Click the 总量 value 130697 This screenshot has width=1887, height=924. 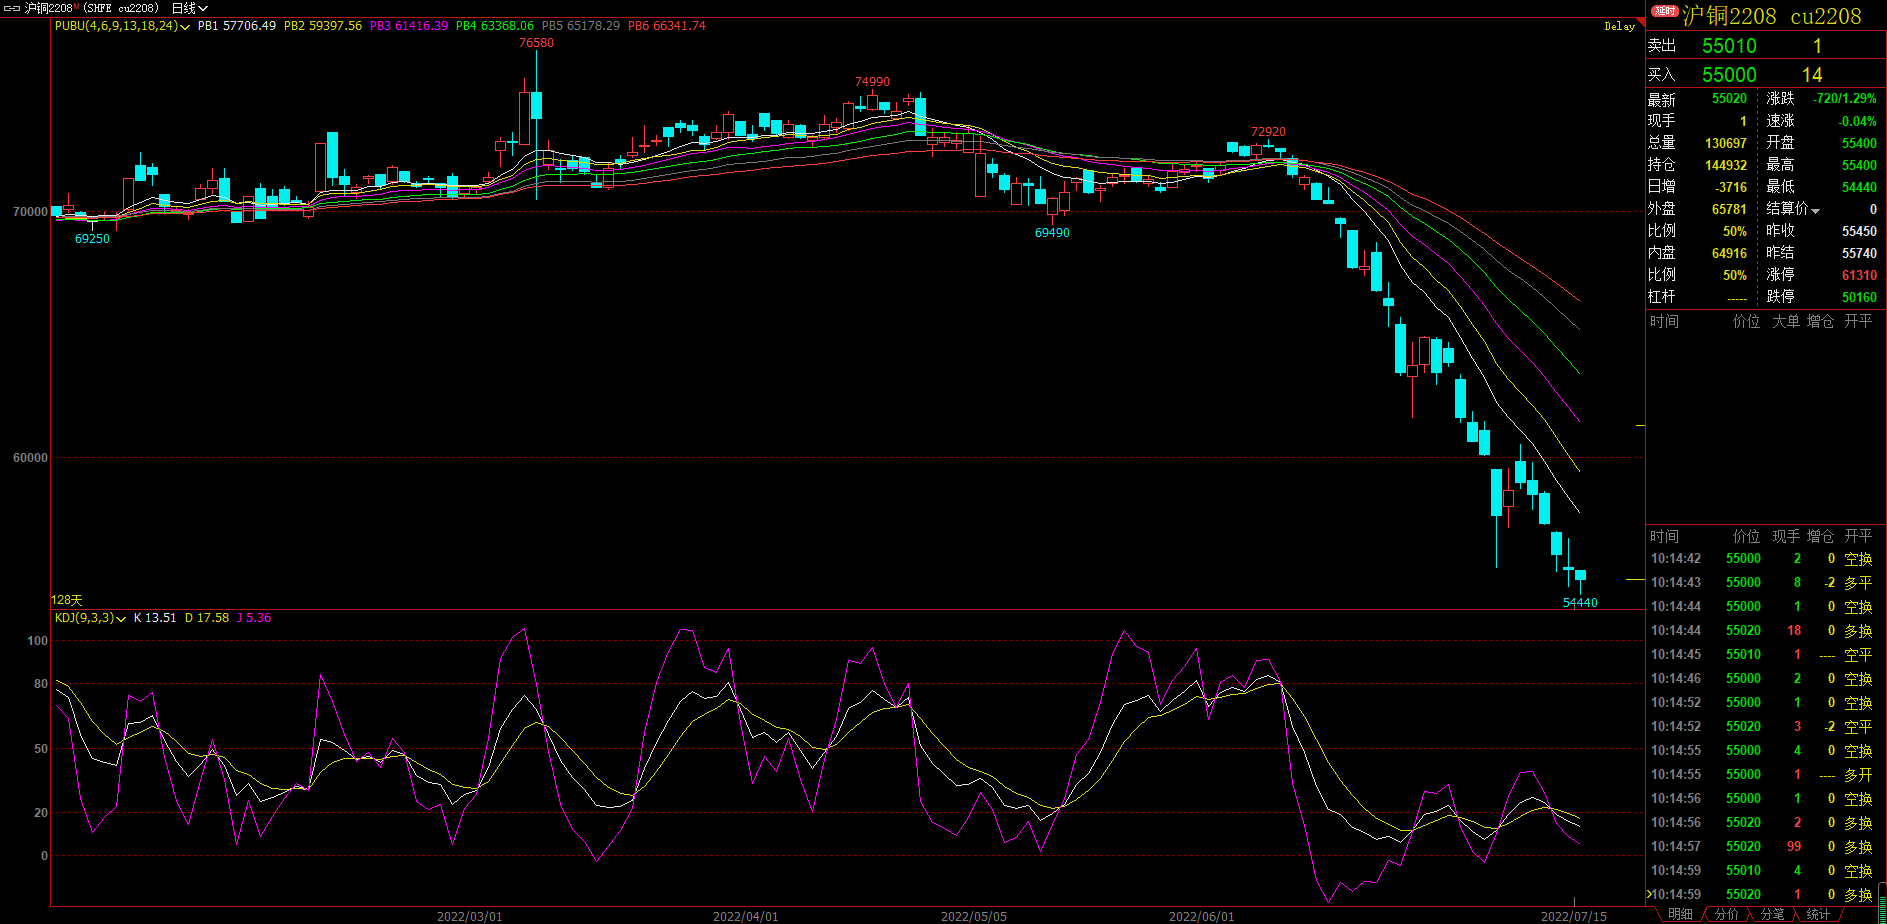coord(1725,144)
